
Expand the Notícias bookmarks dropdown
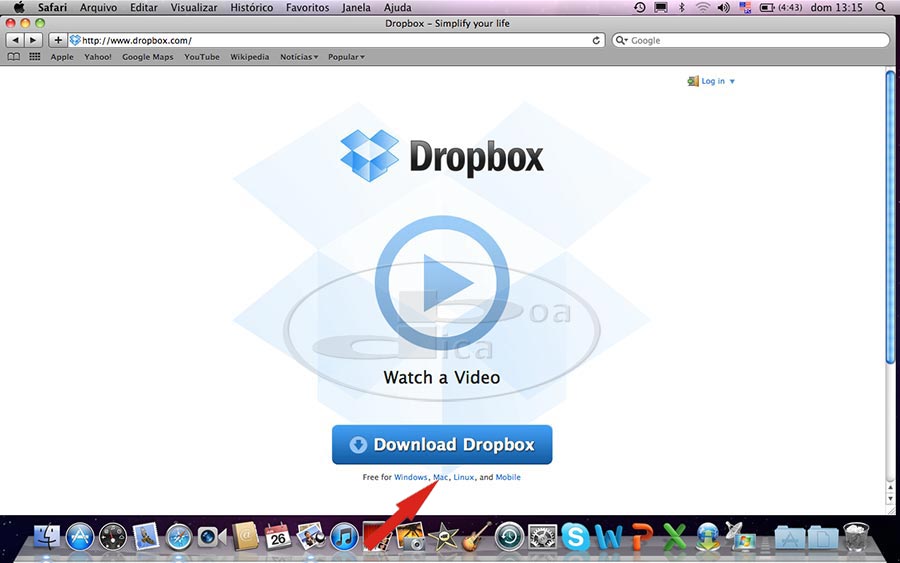tap(299, 57)
